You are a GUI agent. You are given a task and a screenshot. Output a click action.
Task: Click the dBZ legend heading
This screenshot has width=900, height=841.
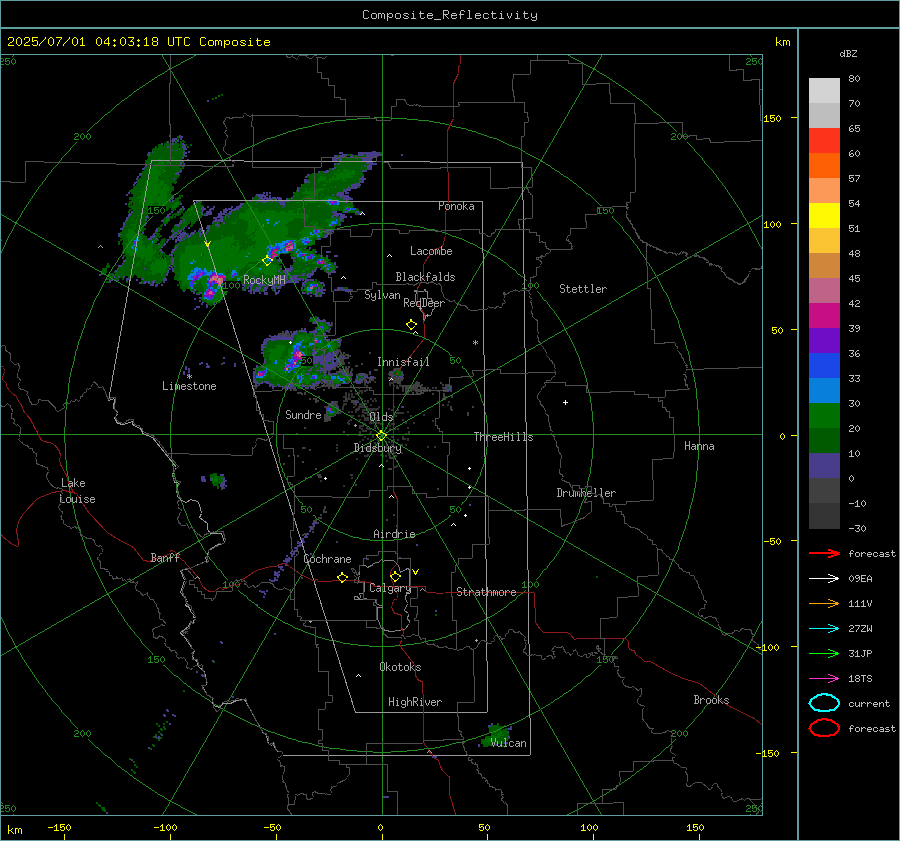848,54
